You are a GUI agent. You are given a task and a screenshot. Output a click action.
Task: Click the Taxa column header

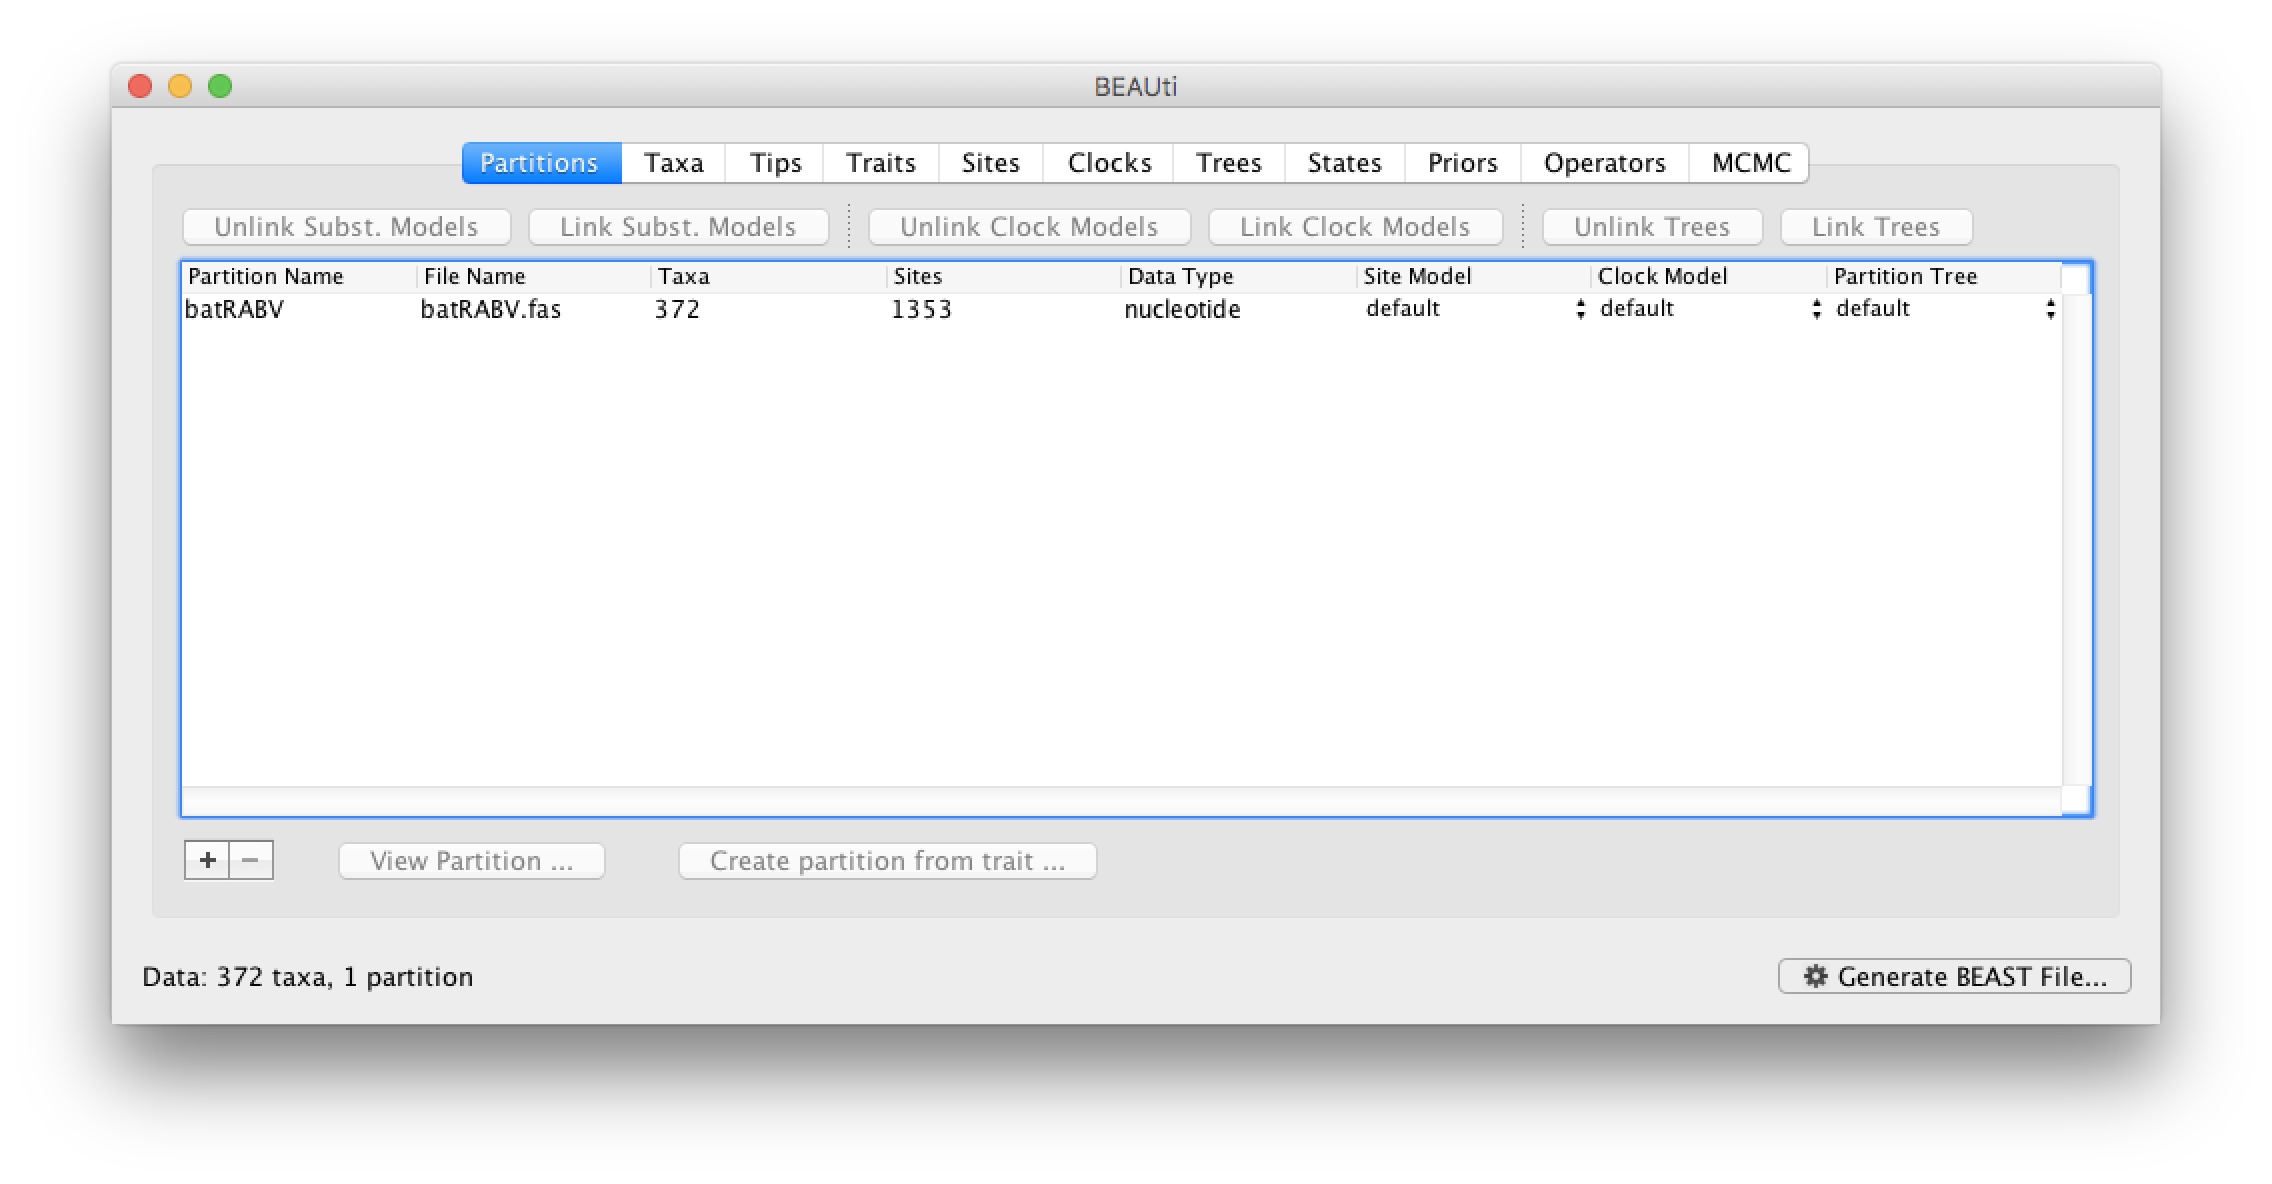pos(769,277)
